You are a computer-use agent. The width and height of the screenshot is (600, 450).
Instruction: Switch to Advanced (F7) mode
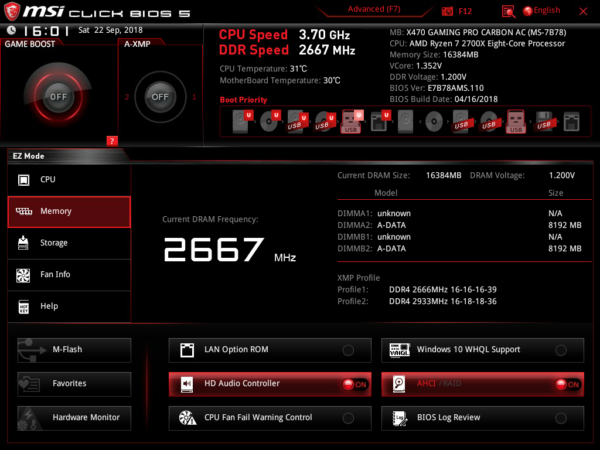pos(374,9)
